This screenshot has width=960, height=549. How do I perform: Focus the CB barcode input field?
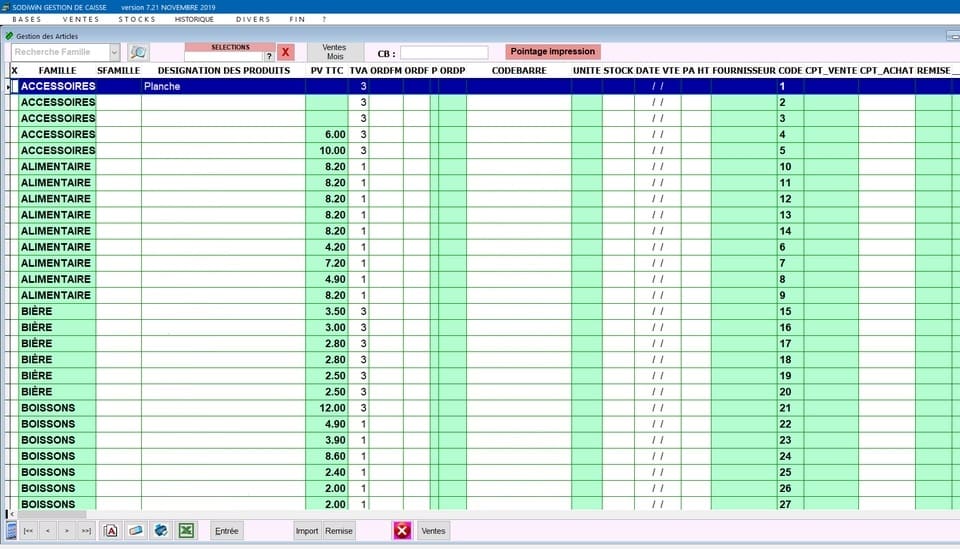444,53
